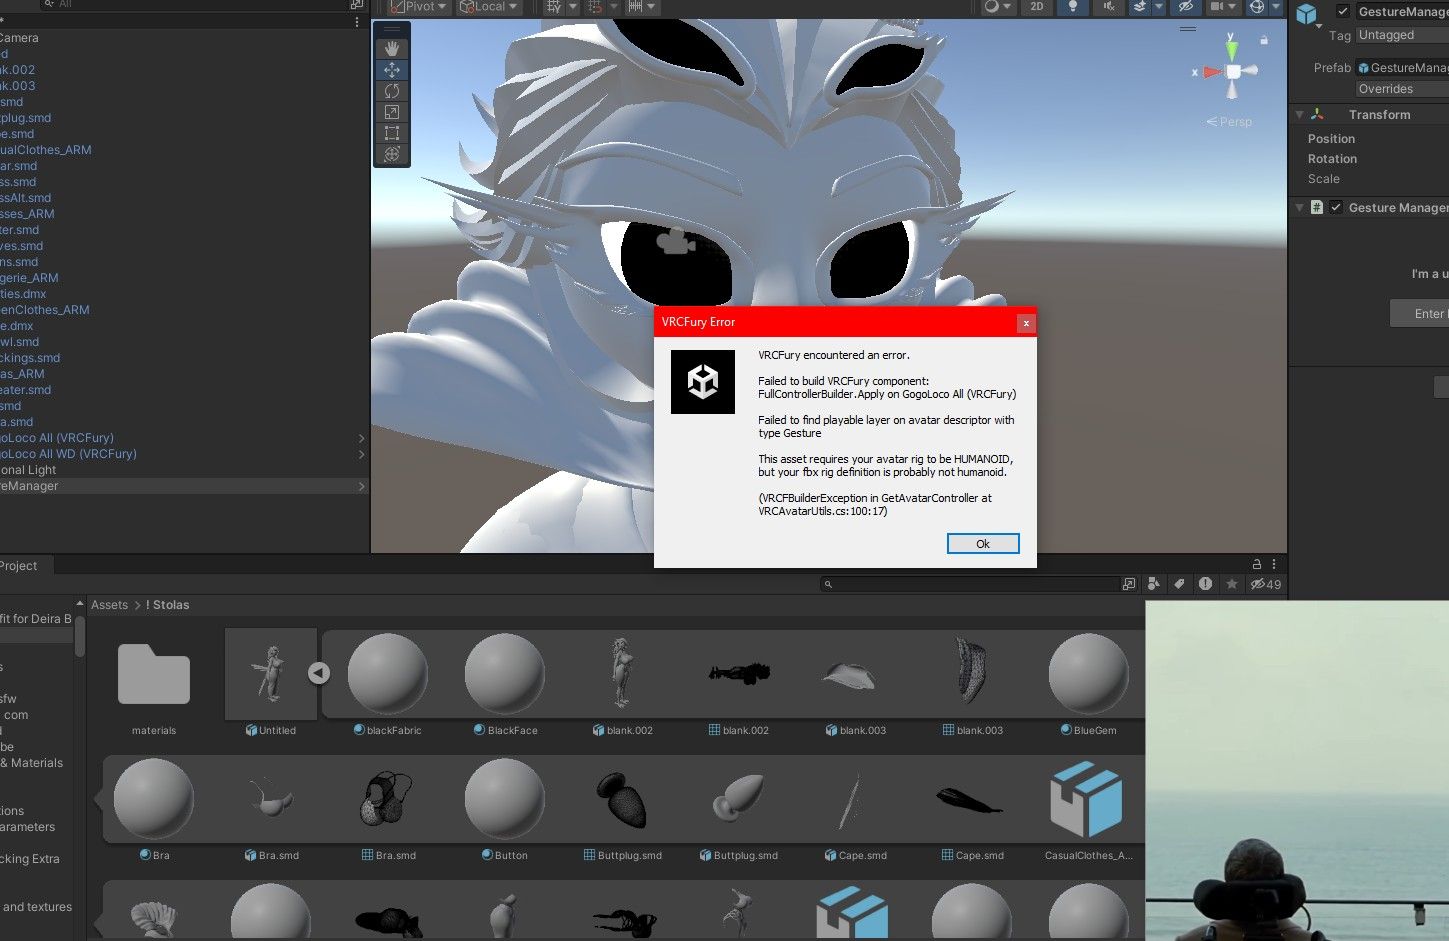Open the Pivot handle position dropdown

click(418, 6)
